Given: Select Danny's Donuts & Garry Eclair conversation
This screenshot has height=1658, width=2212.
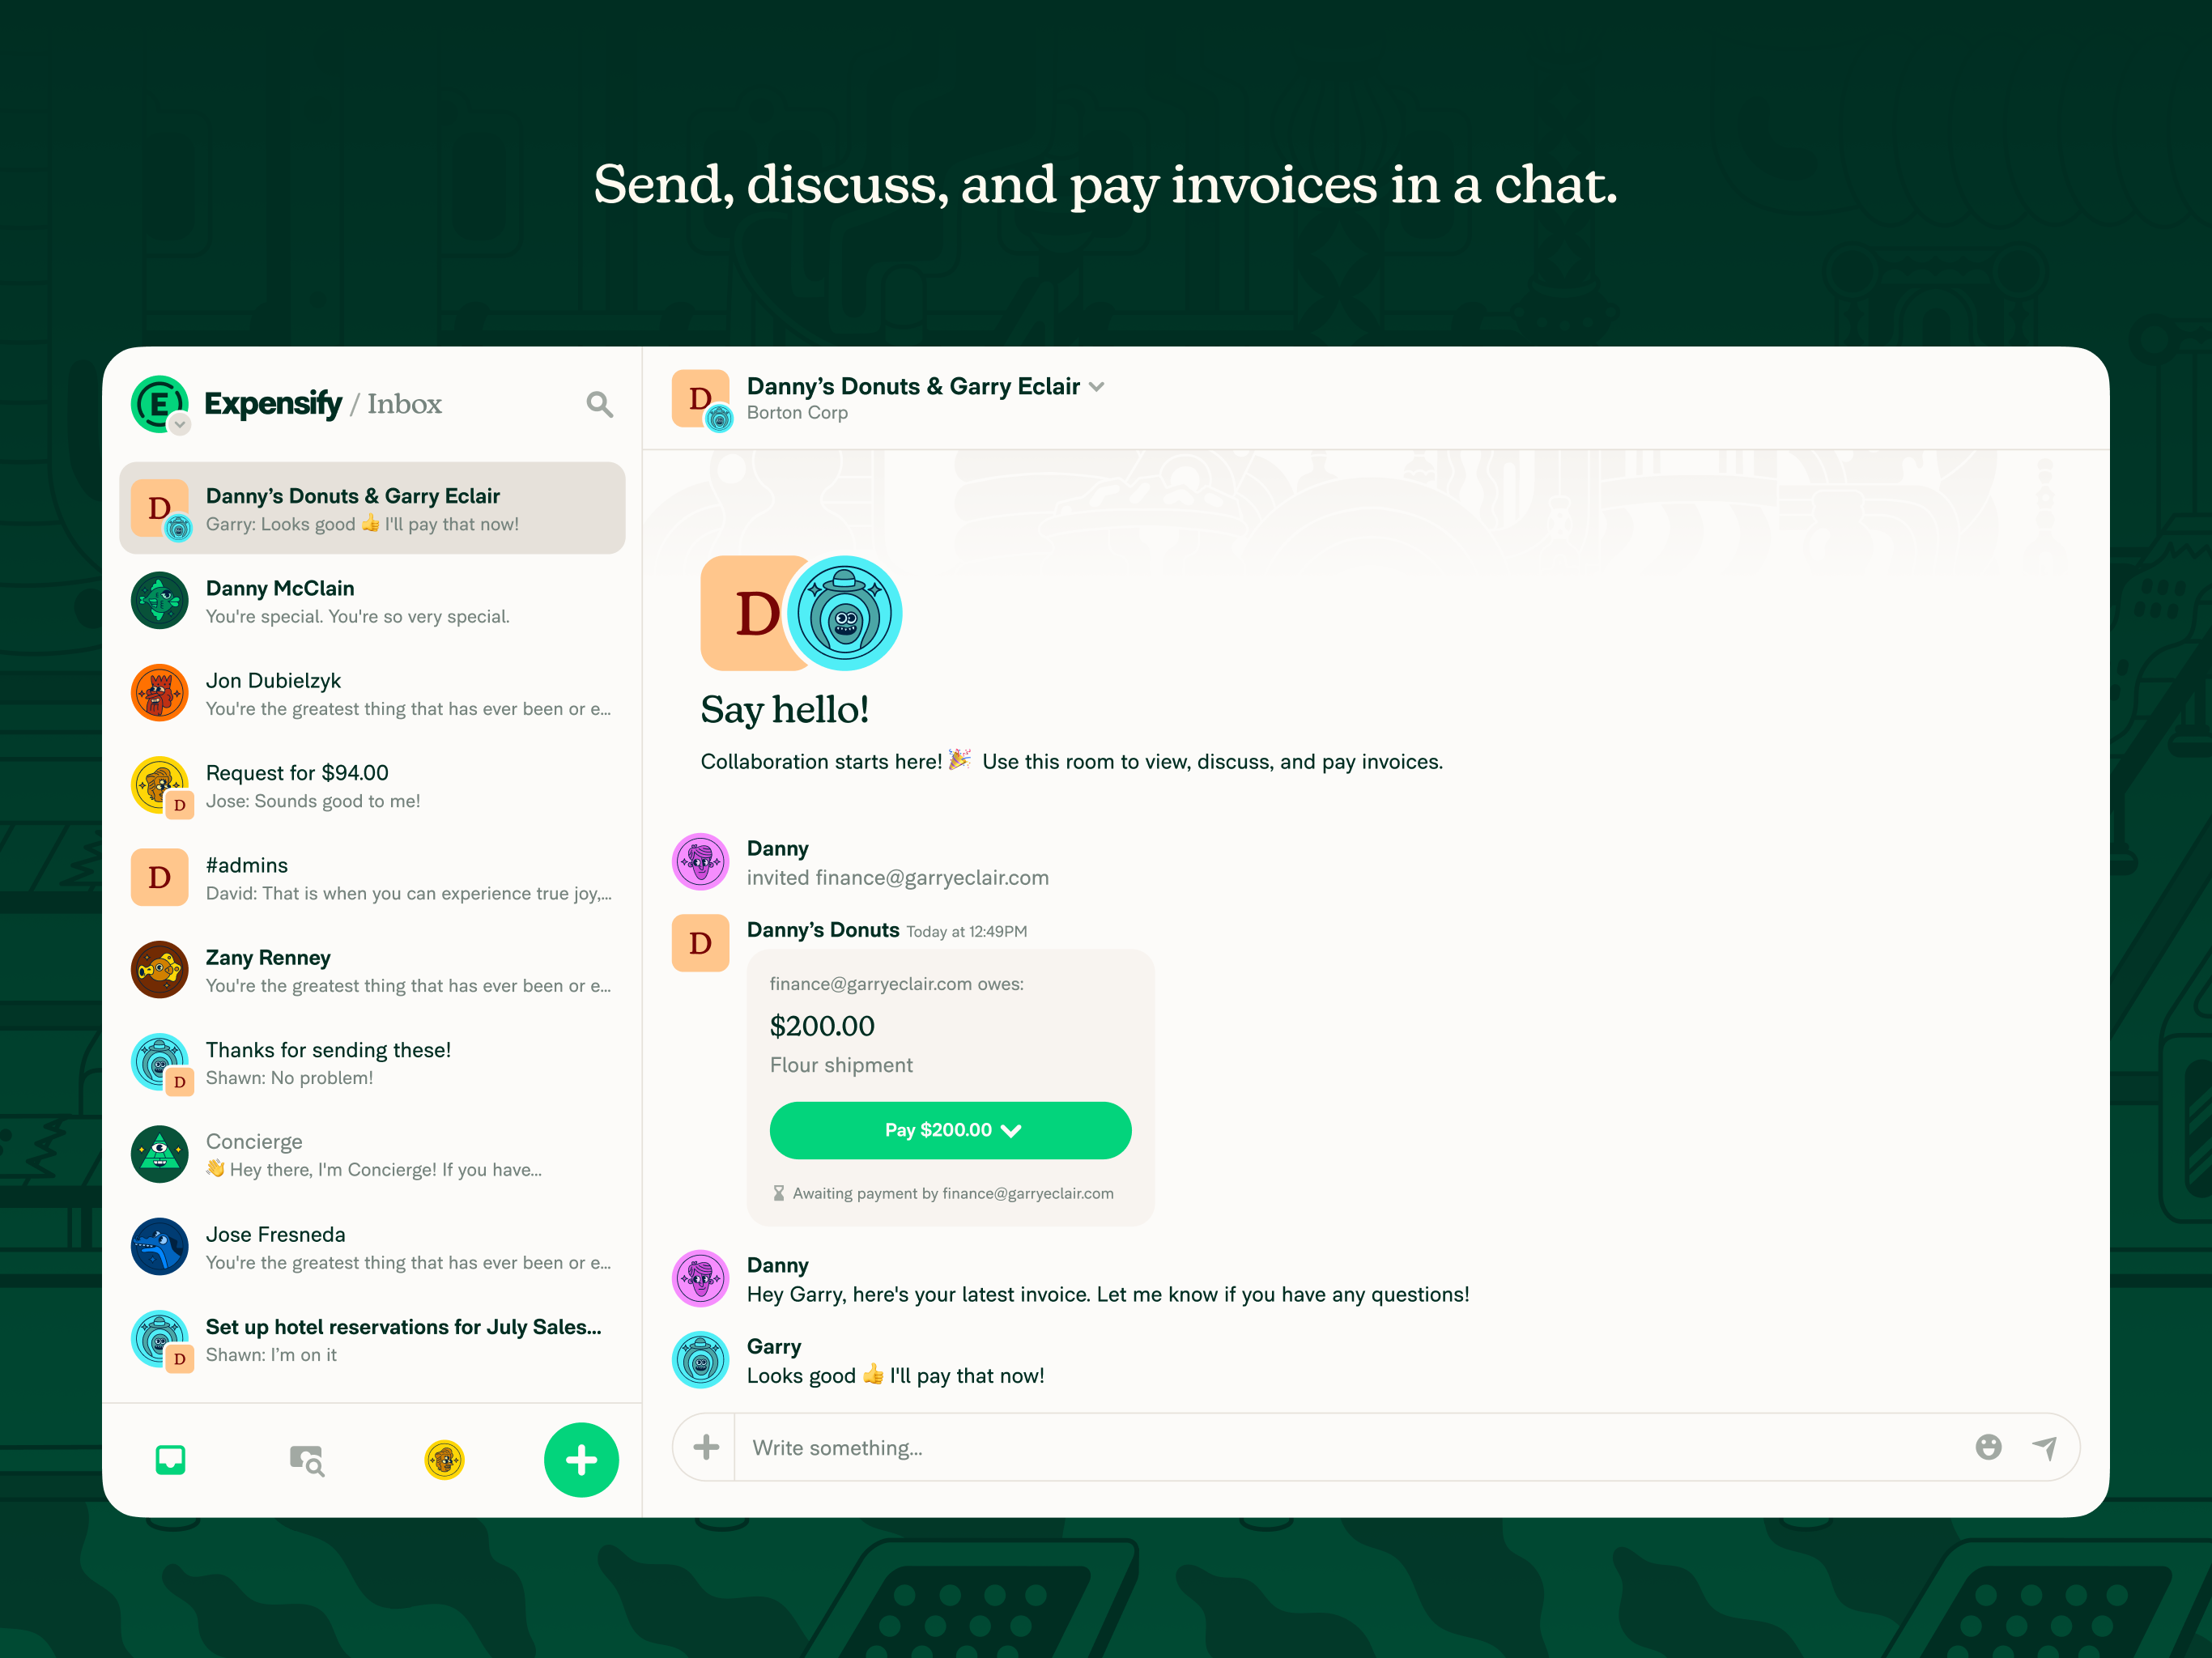Looking at the screenshot, I should pos(372,508).
